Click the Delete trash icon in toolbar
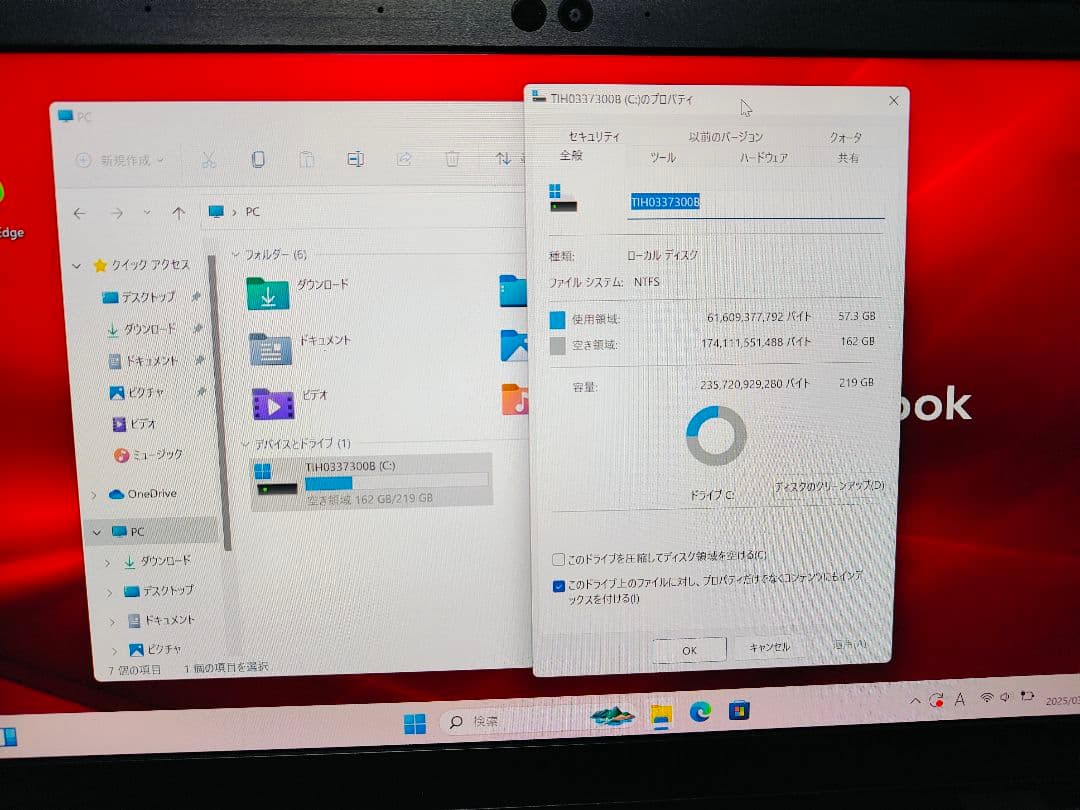1080x810 pixels. 452,160
